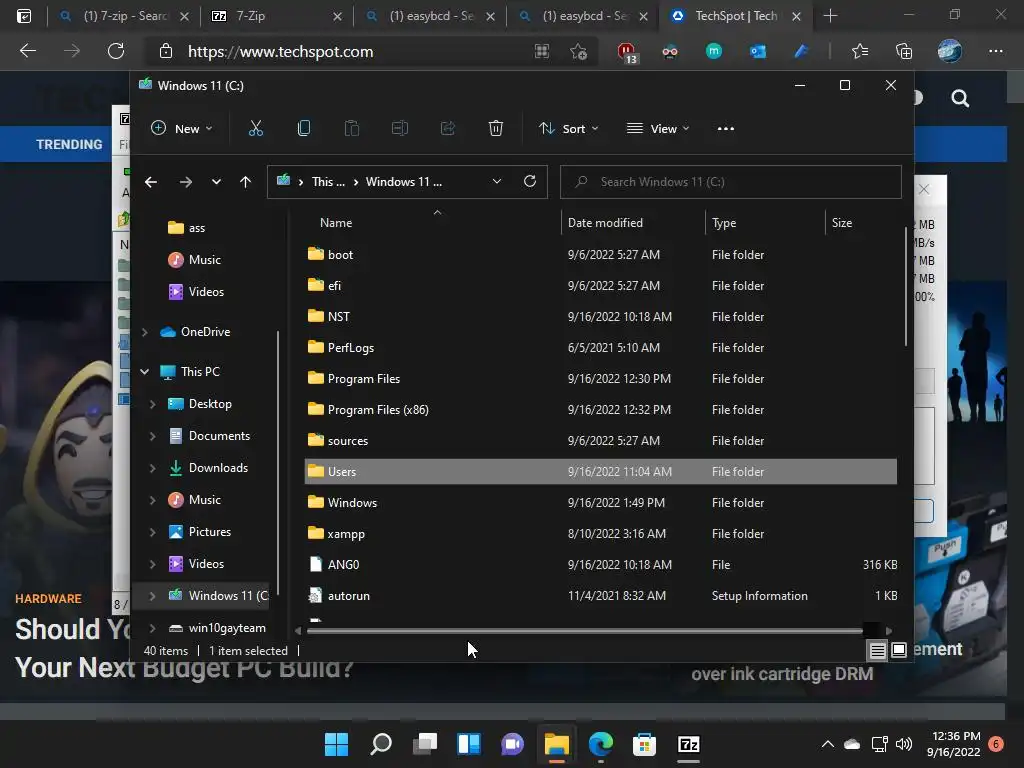Open the New item dropdown
The height and width of the screenshot is (768, 1024).
(182, 129)
